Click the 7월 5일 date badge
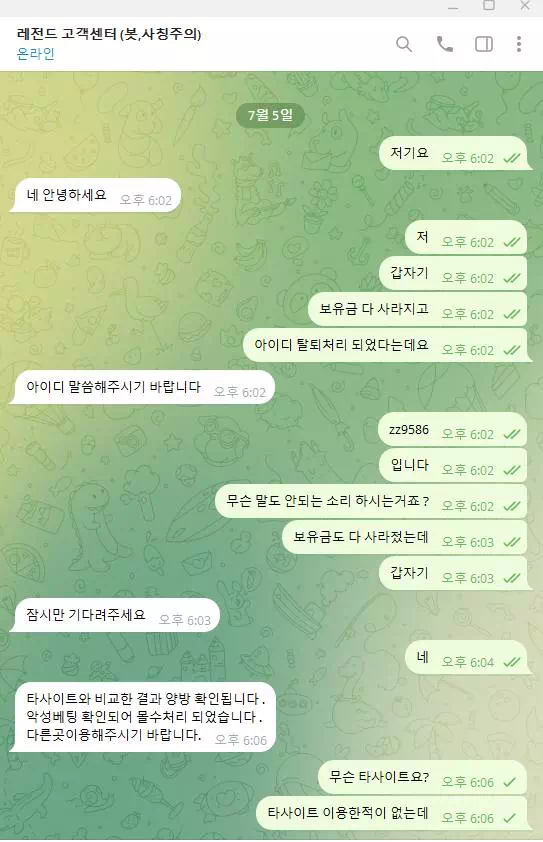The width and height of the screenshot is (543, 842). point(271,115)
